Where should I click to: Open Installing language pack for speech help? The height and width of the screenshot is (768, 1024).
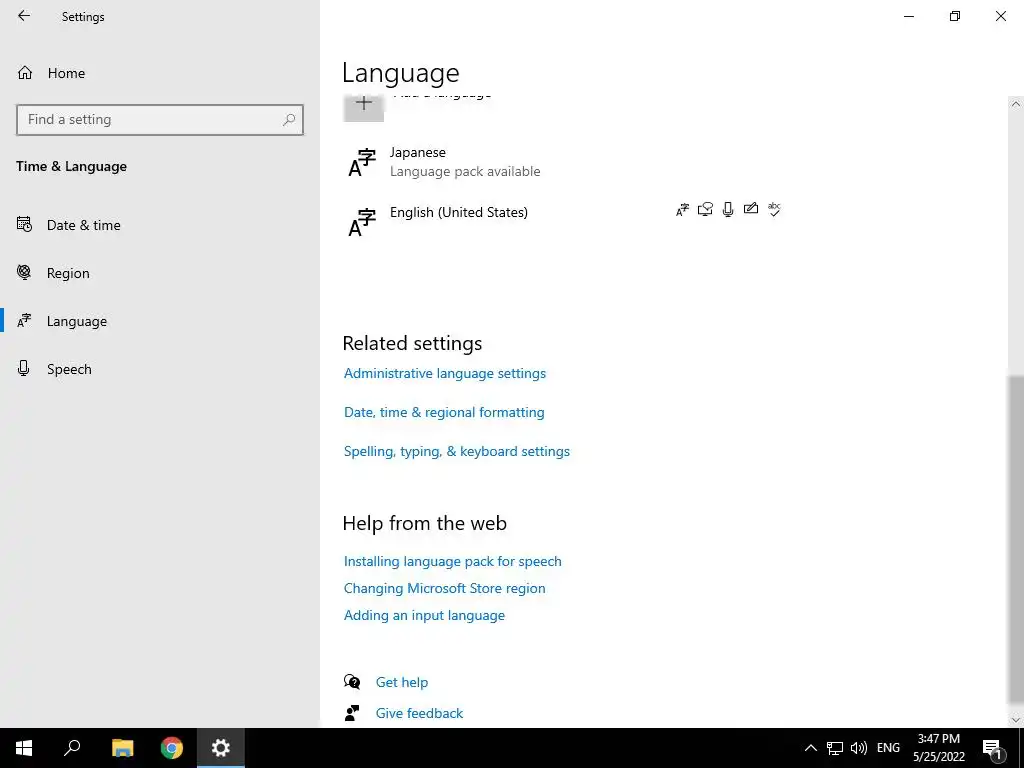[453, 562]
